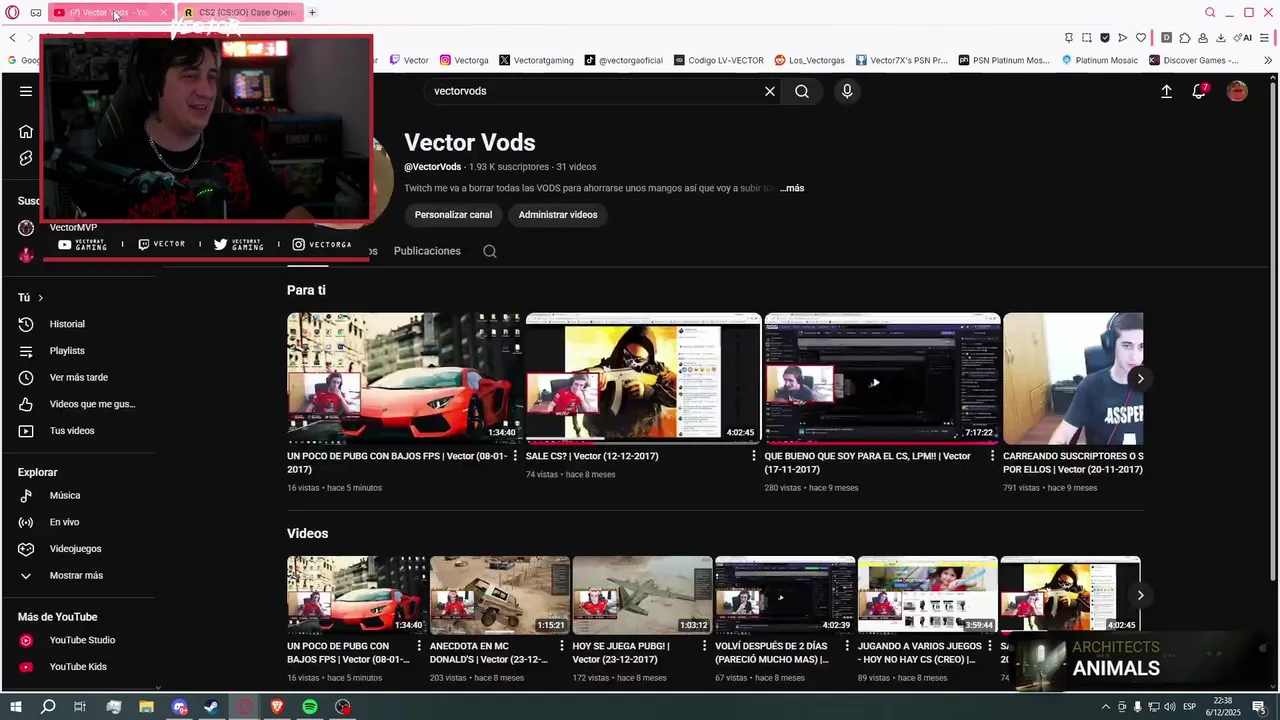Open Videojuegos under Explorar
This screenshot has height=720, width=1280.
click(75, 549)
